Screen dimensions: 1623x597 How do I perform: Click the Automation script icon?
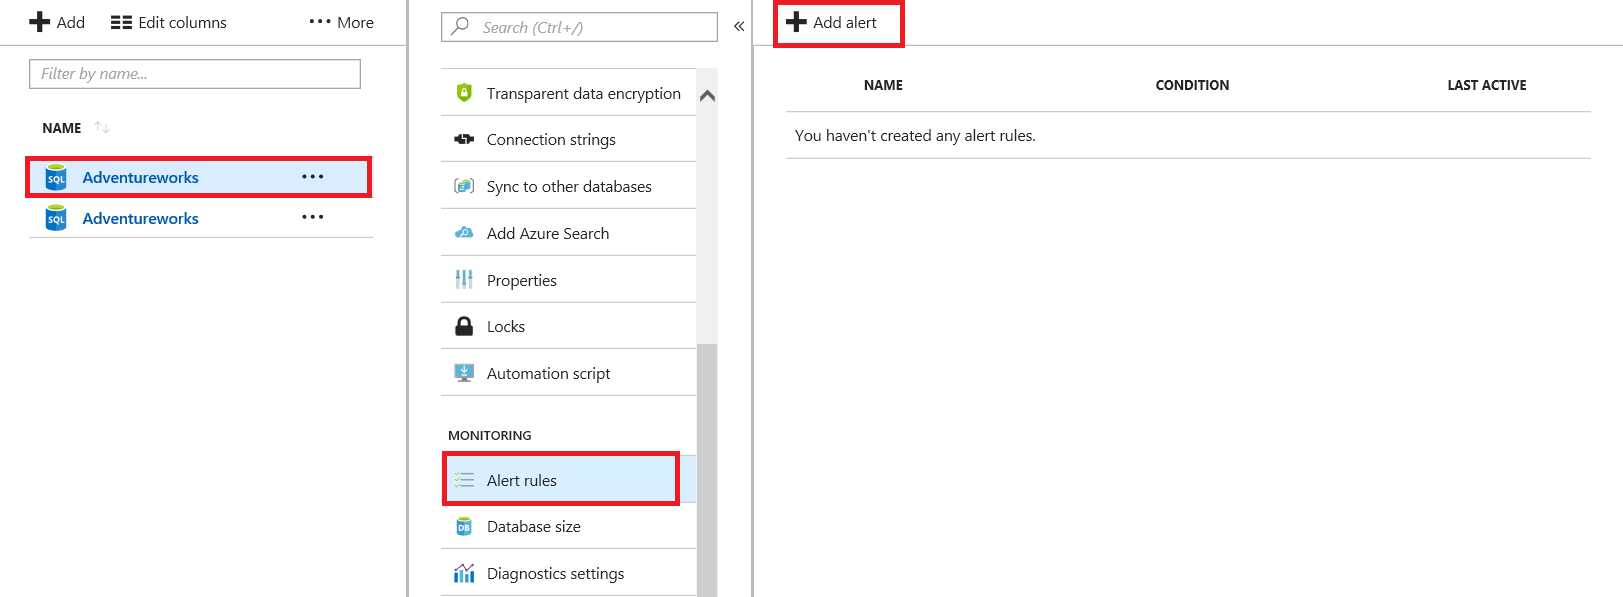click(464, 373)
